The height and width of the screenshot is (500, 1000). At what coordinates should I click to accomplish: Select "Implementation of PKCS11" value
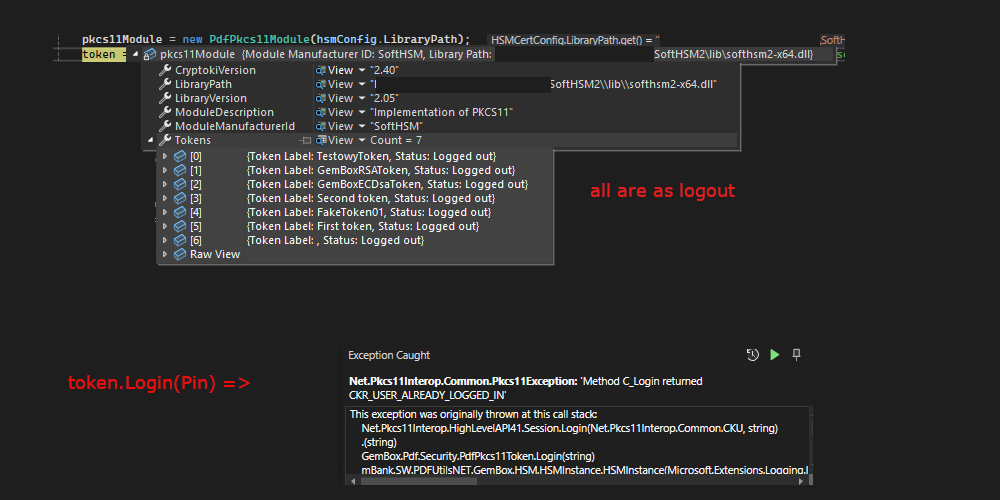click(x=441, y=112)
